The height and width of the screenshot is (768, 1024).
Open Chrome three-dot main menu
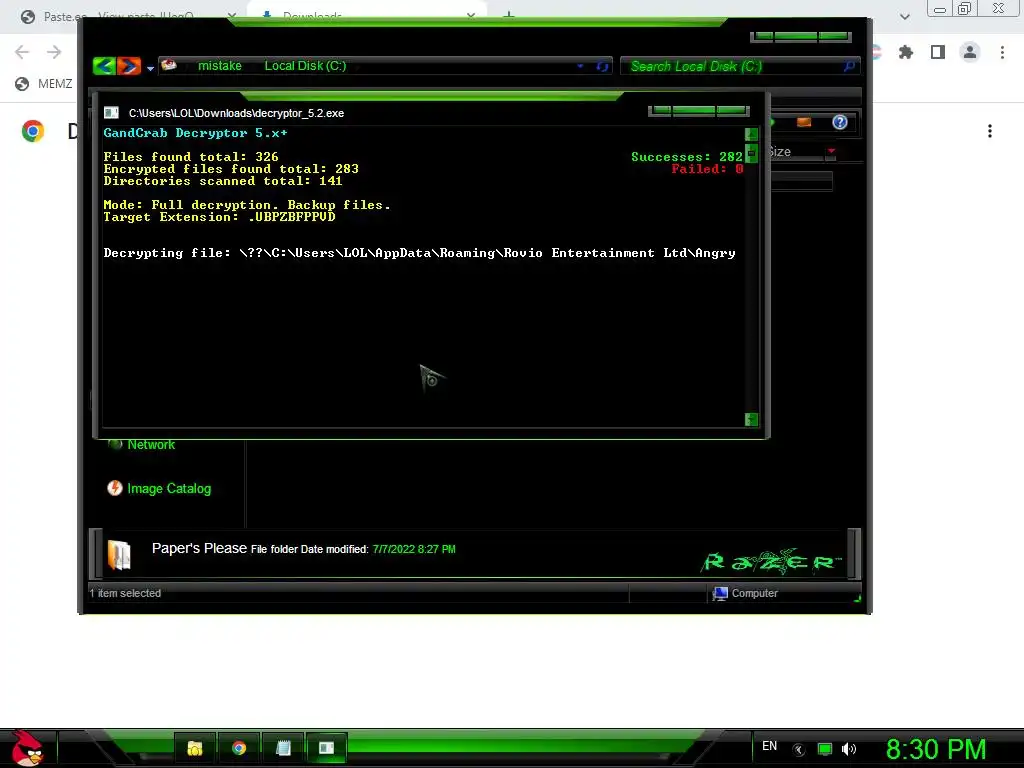click(1002, 52)
